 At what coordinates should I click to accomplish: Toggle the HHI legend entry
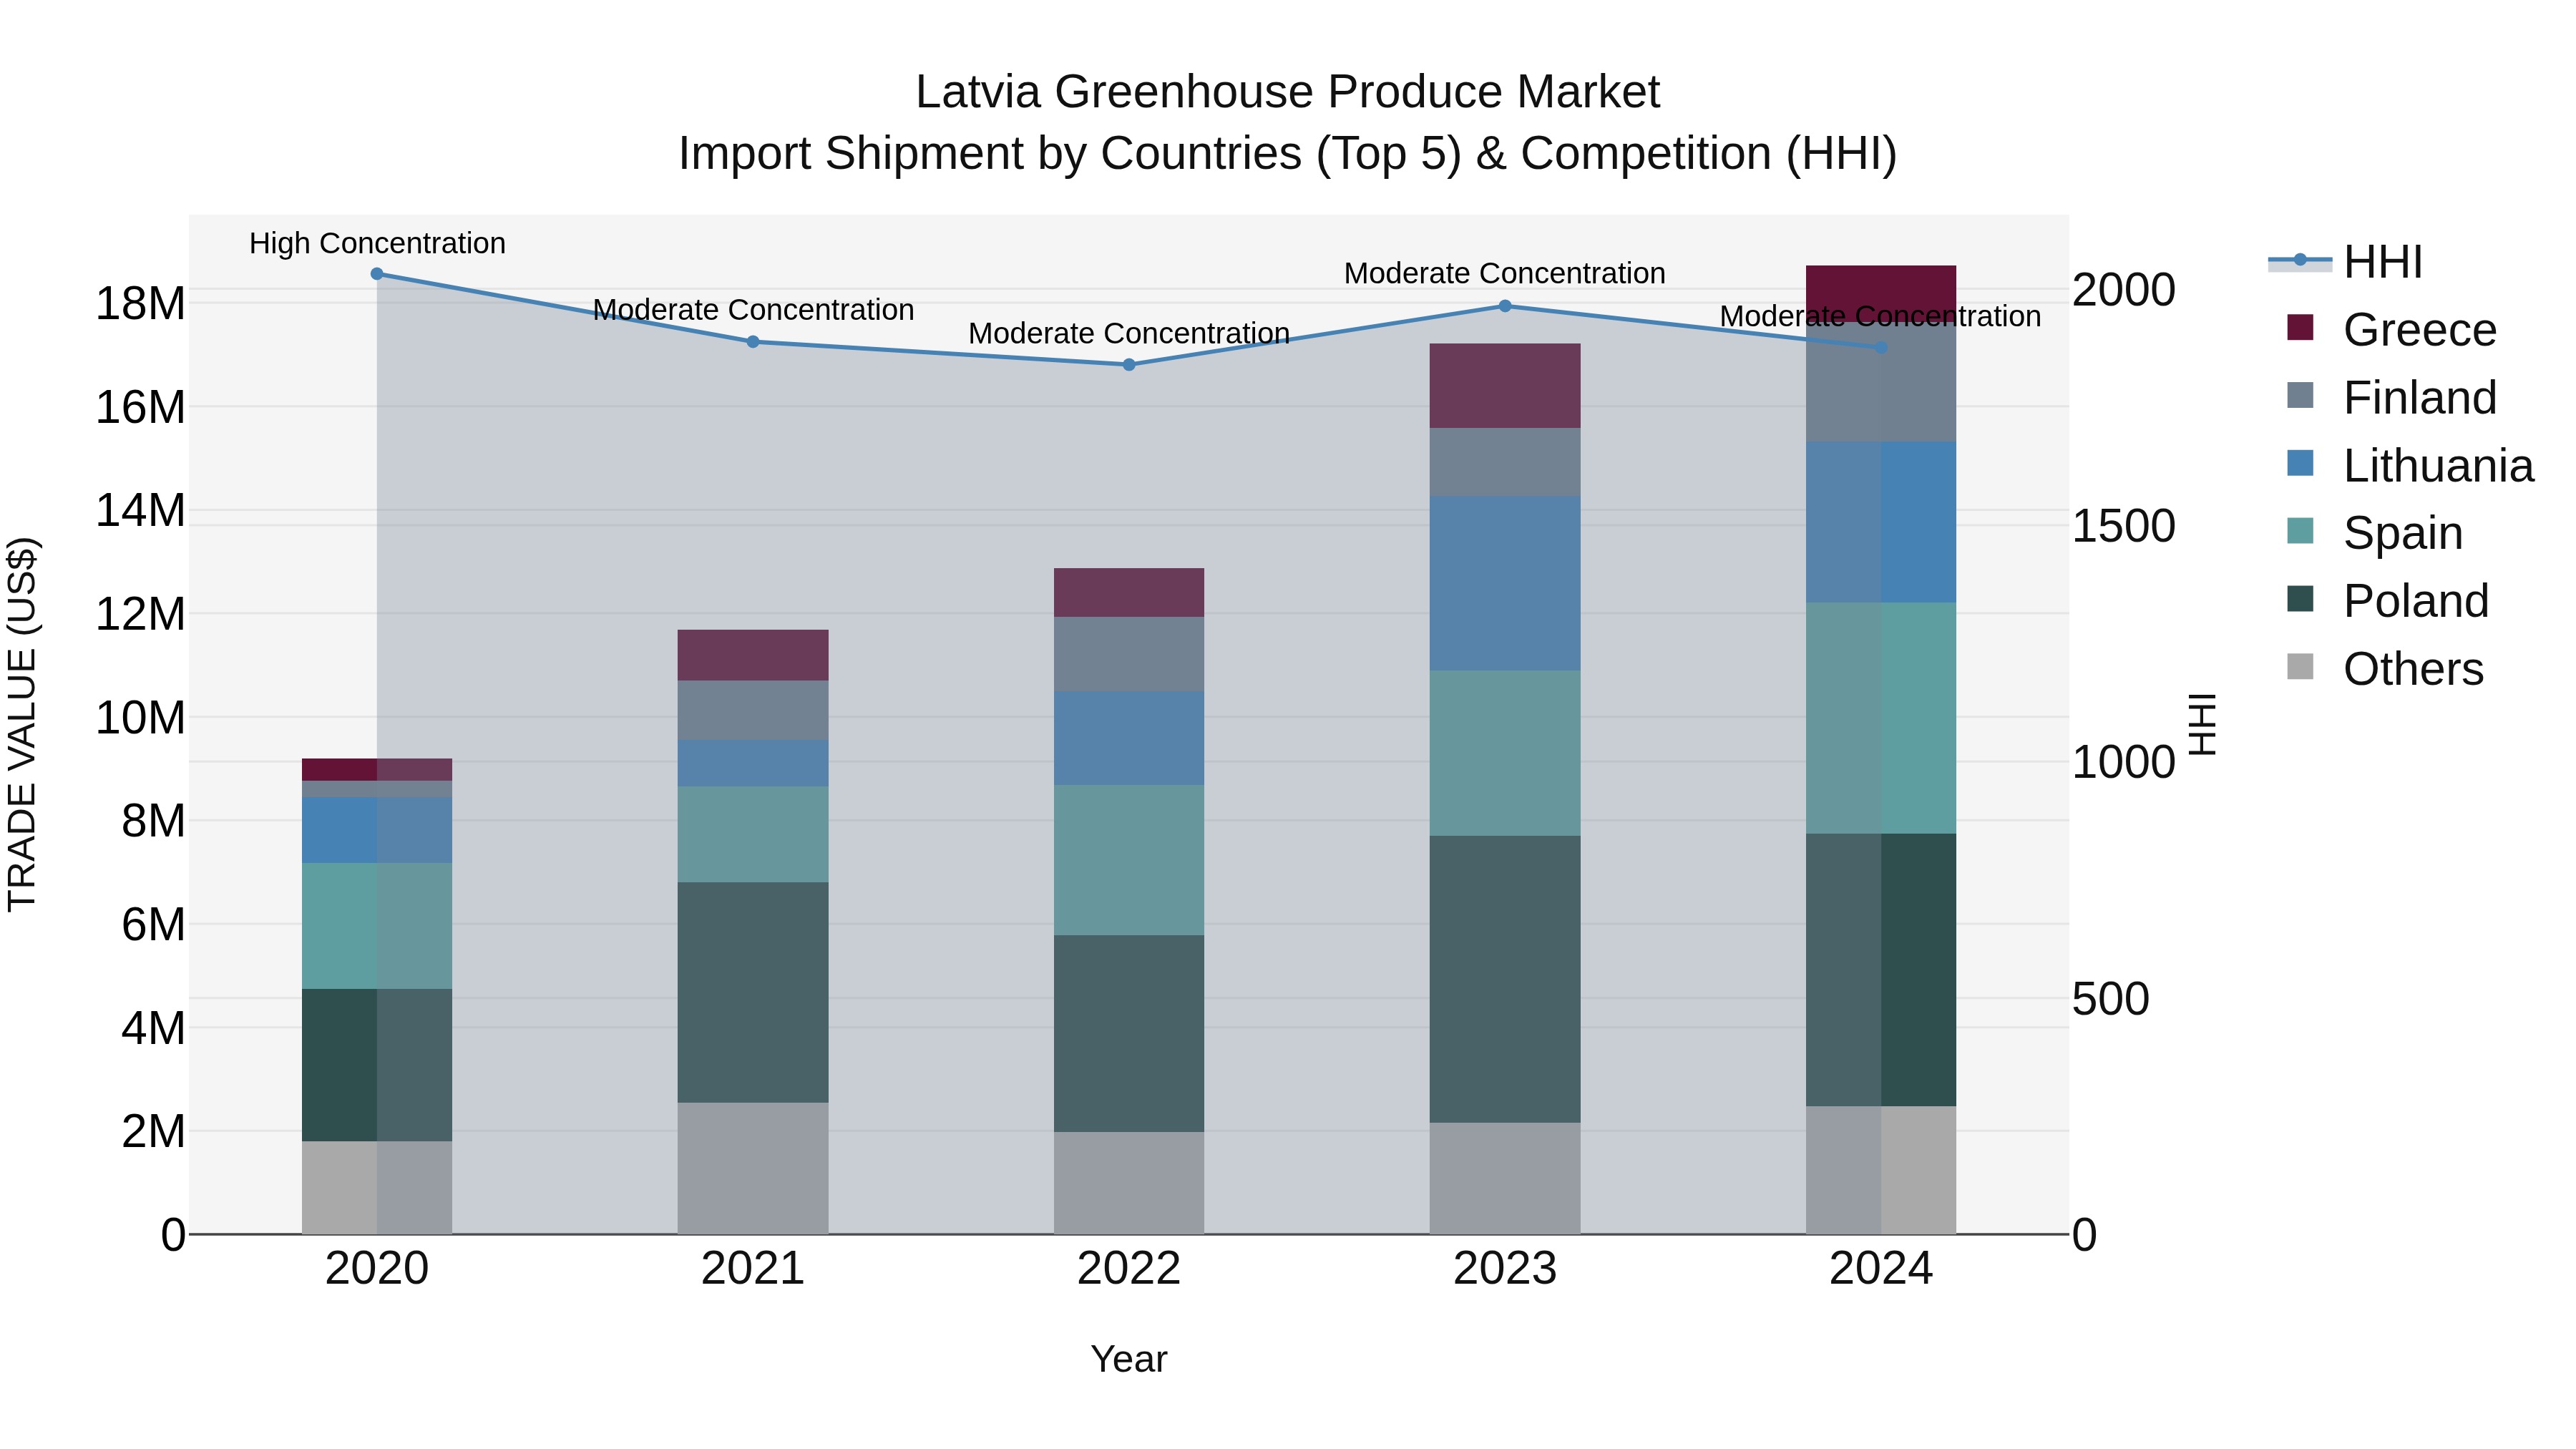2345,262
